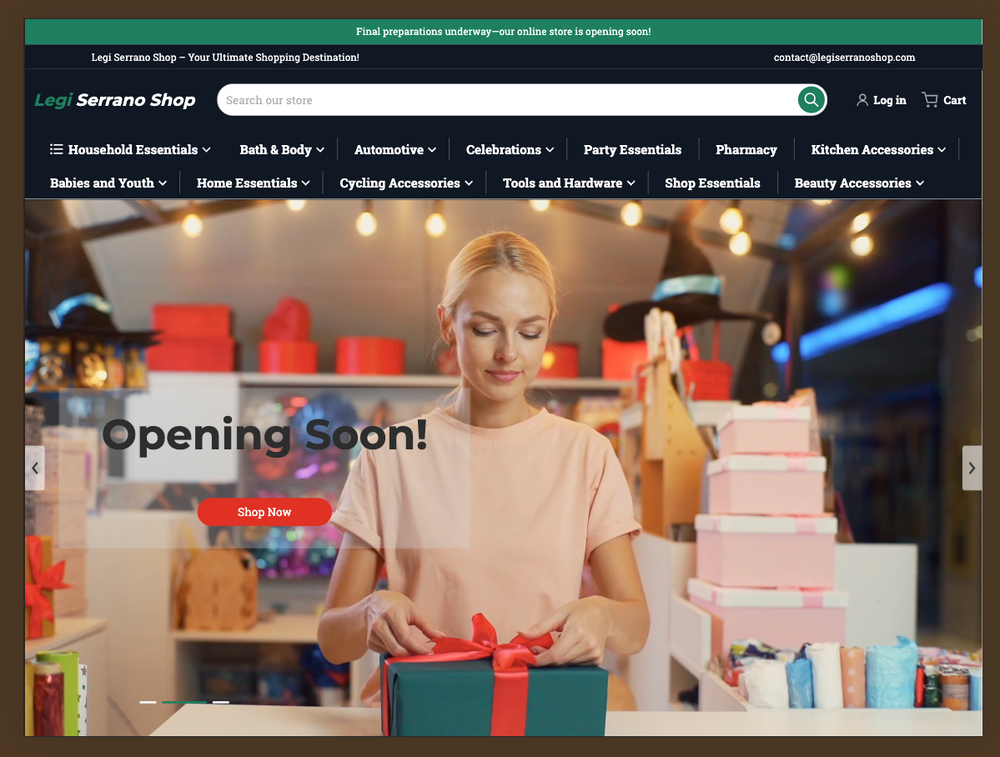Click the green search magnifier icon

tap(811, 100)
